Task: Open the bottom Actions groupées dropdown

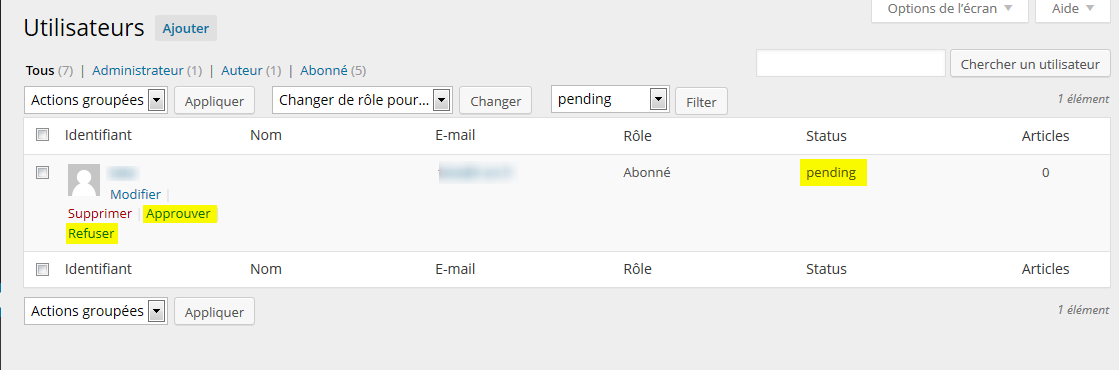Action: pos(96,311)
